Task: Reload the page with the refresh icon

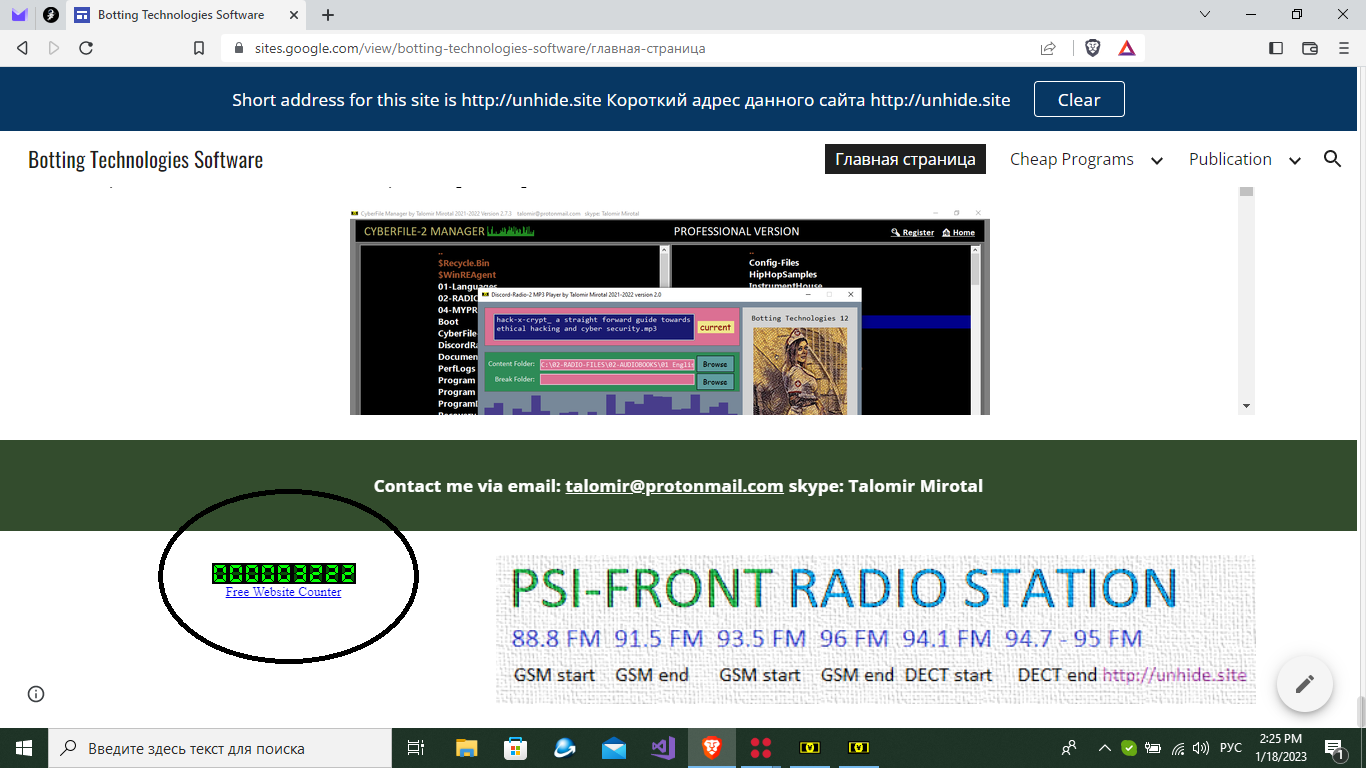Action: [86, 48]
